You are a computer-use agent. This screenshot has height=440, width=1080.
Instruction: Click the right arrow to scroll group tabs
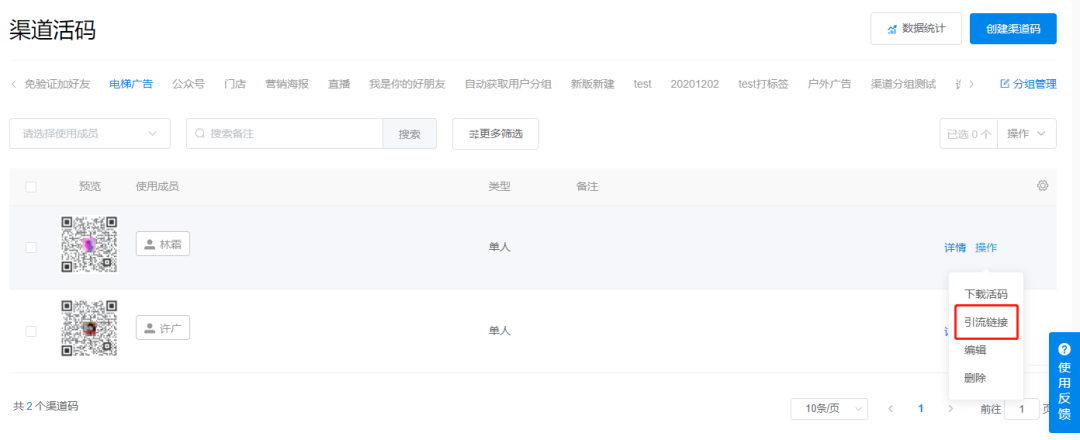[x=971, y=84]
